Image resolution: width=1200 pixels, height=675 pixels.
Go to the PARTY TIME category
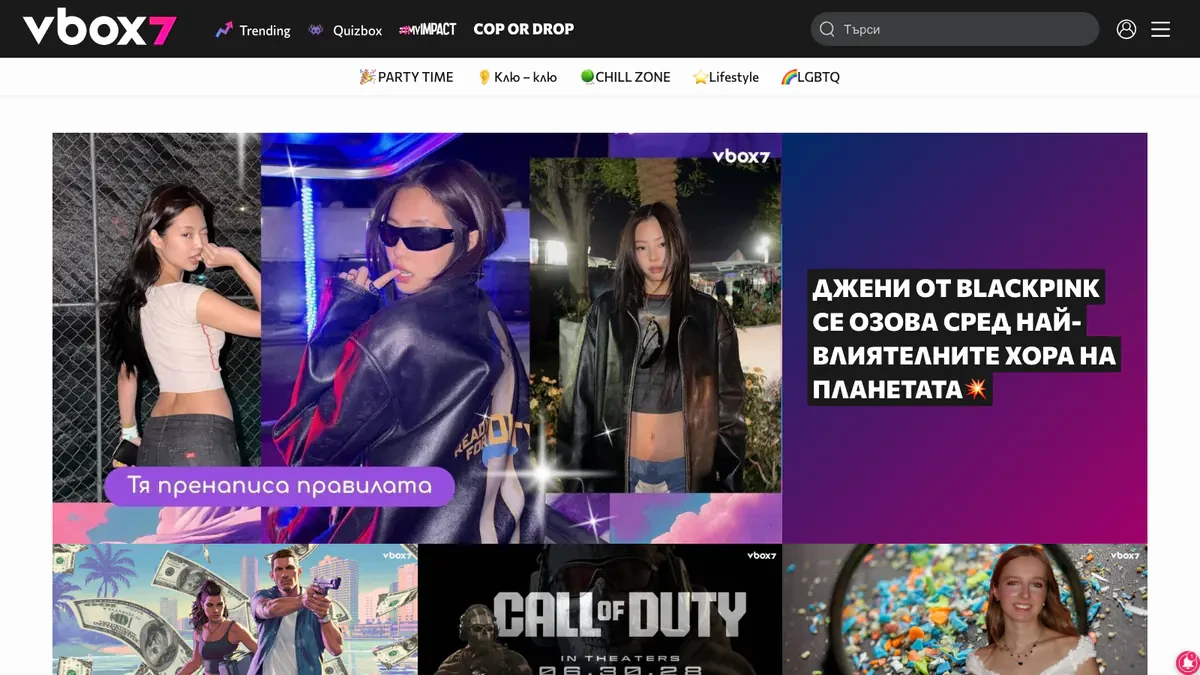(x=406, y=77)
